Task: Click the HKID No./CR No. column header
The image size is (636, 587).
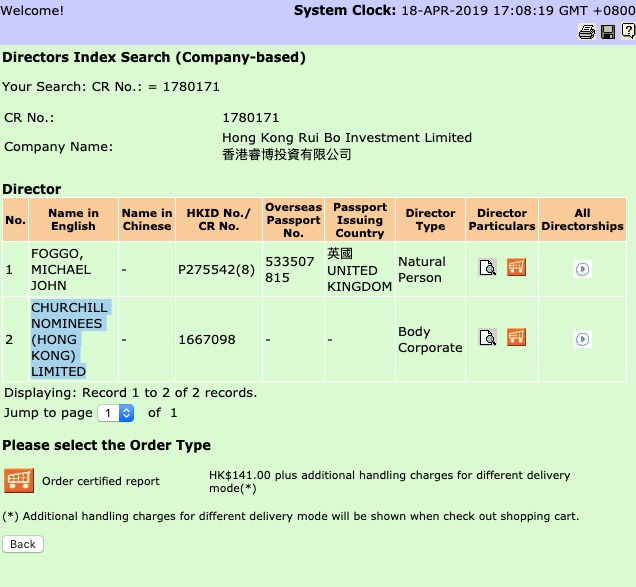Action: point(219,220)
